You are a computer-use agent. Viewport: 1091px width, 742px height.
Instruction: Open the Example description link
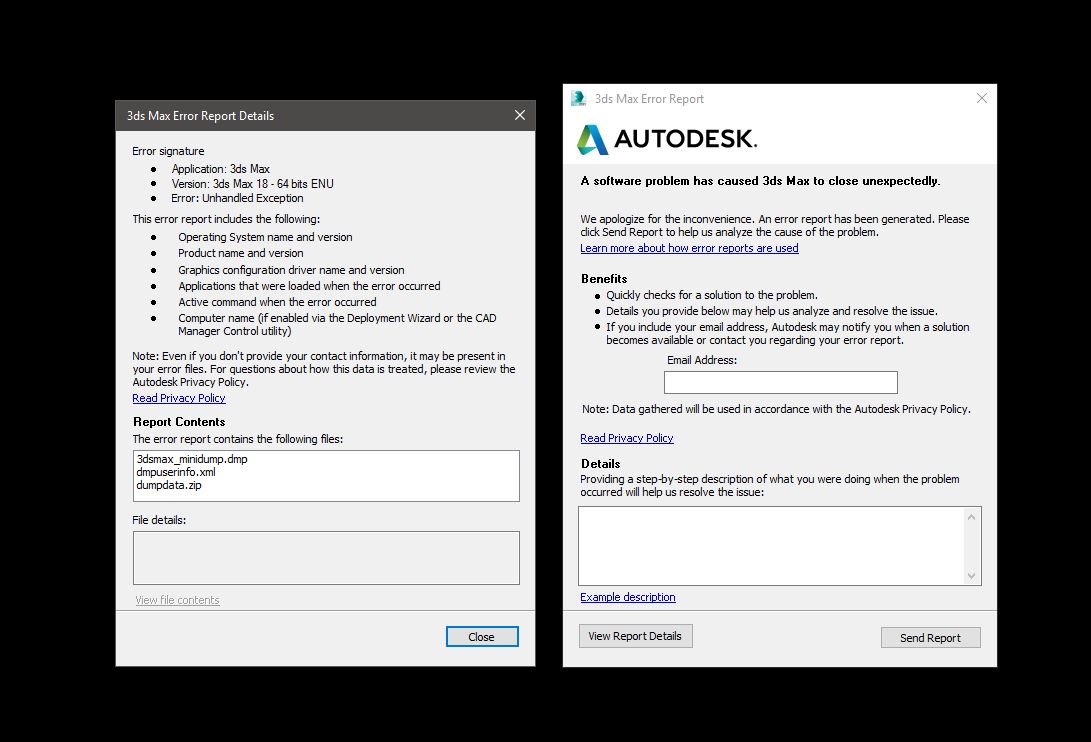pos(627,597)
